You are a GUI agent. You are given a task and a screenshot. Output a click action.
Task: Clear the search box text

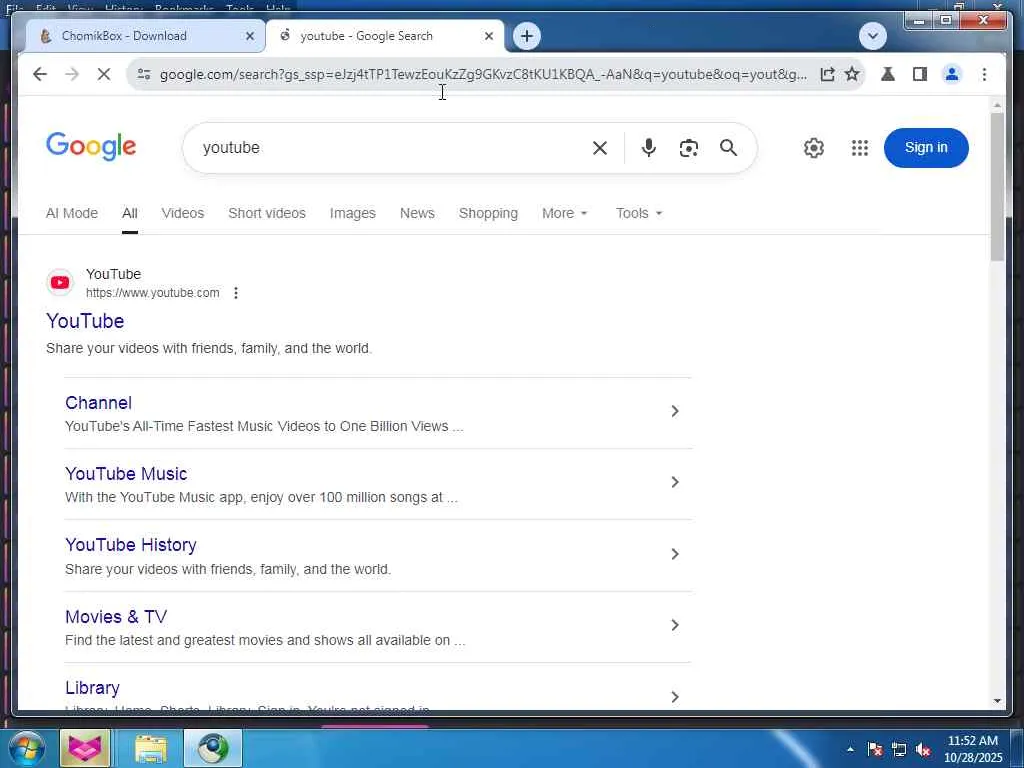click(600, 148)
